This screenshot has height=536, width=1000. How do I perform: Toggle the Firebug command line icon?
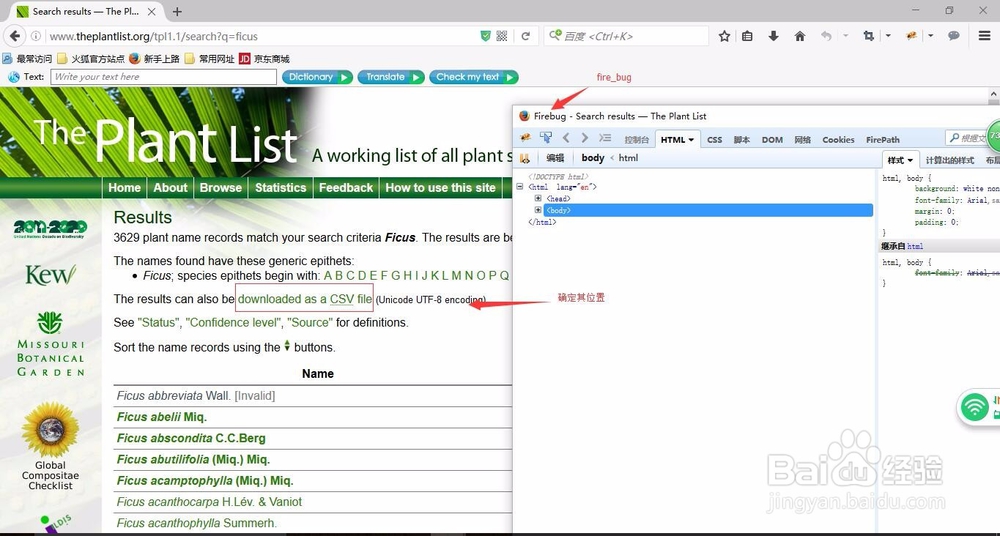(x=605, y=138)
